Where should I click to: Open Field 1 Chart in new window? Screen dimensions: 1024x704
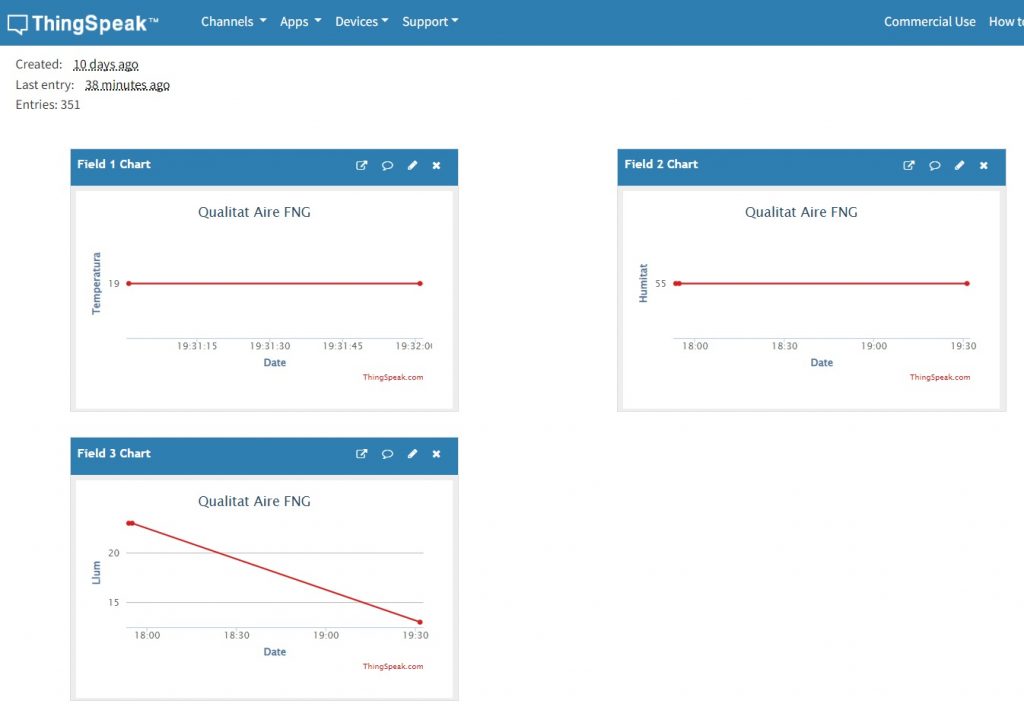pos(362,166)
